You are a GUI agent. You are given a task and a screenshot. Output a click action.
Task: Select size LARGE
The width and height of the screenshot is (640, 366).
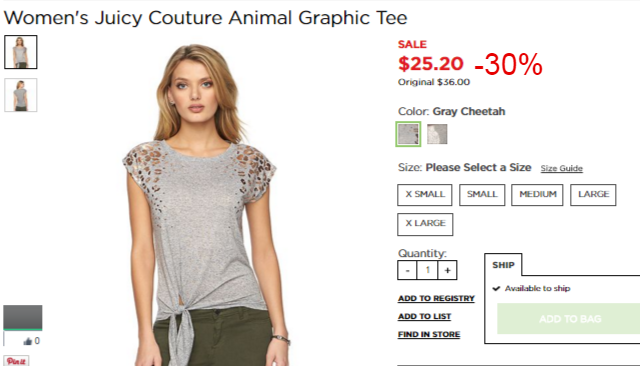[x=593, y=195]
